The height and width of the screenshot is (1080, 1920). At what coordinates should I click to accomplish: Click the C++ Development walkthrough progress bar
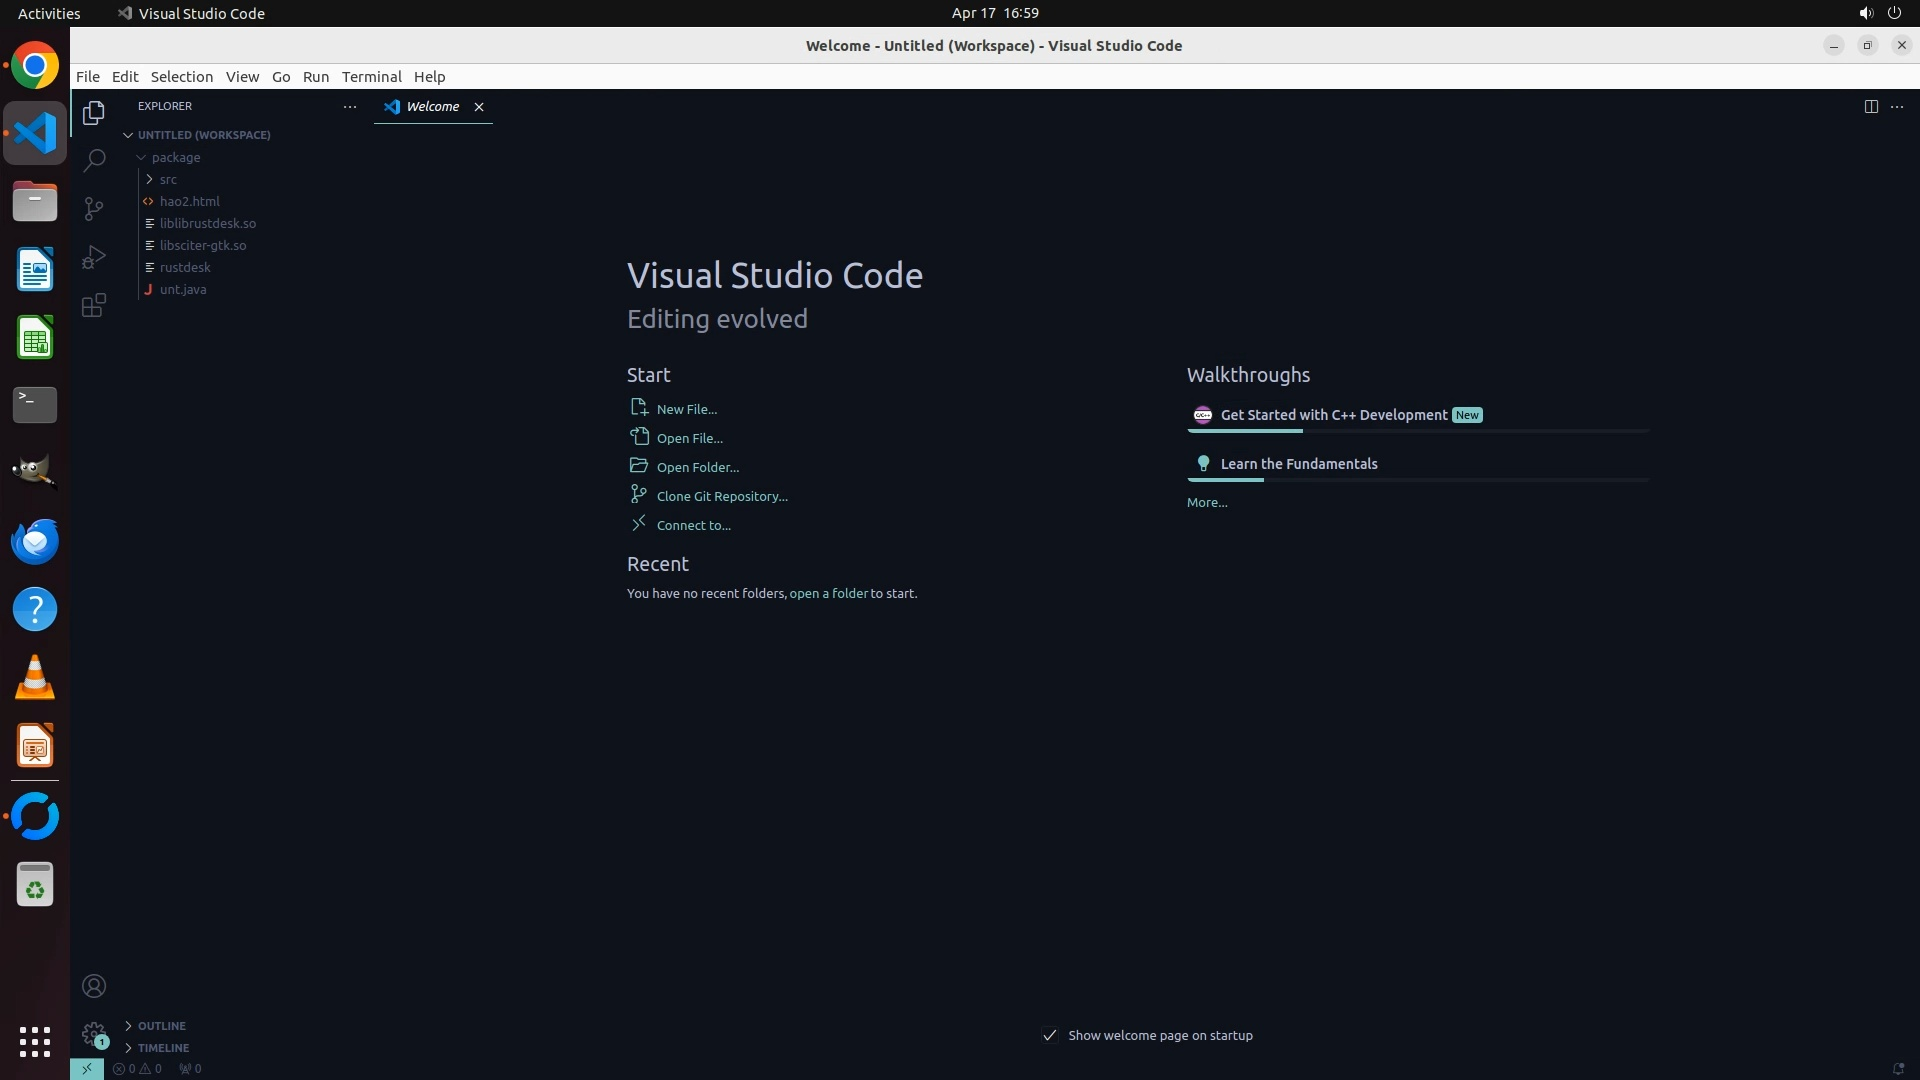tap(1417, 431)
